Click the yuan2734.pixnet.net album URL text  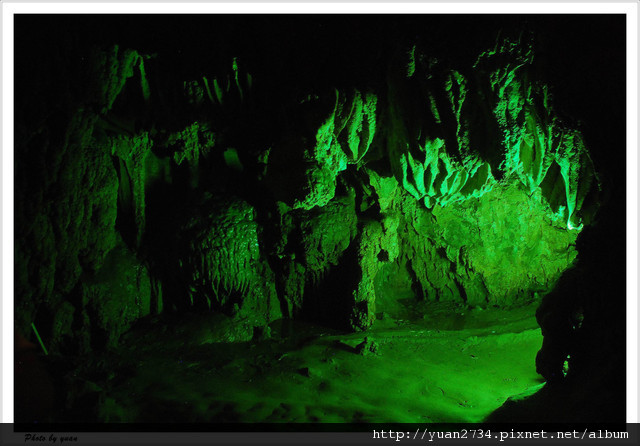point(500,435)
